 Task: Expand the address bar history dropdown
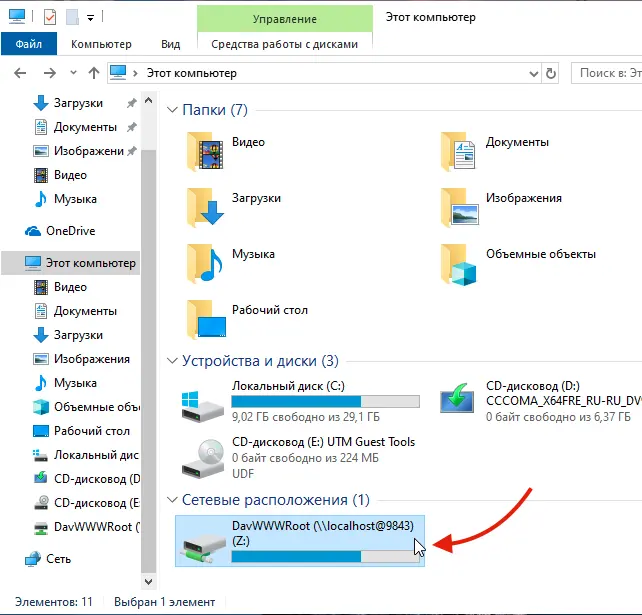pyautogui.click(x=533, y=74)
